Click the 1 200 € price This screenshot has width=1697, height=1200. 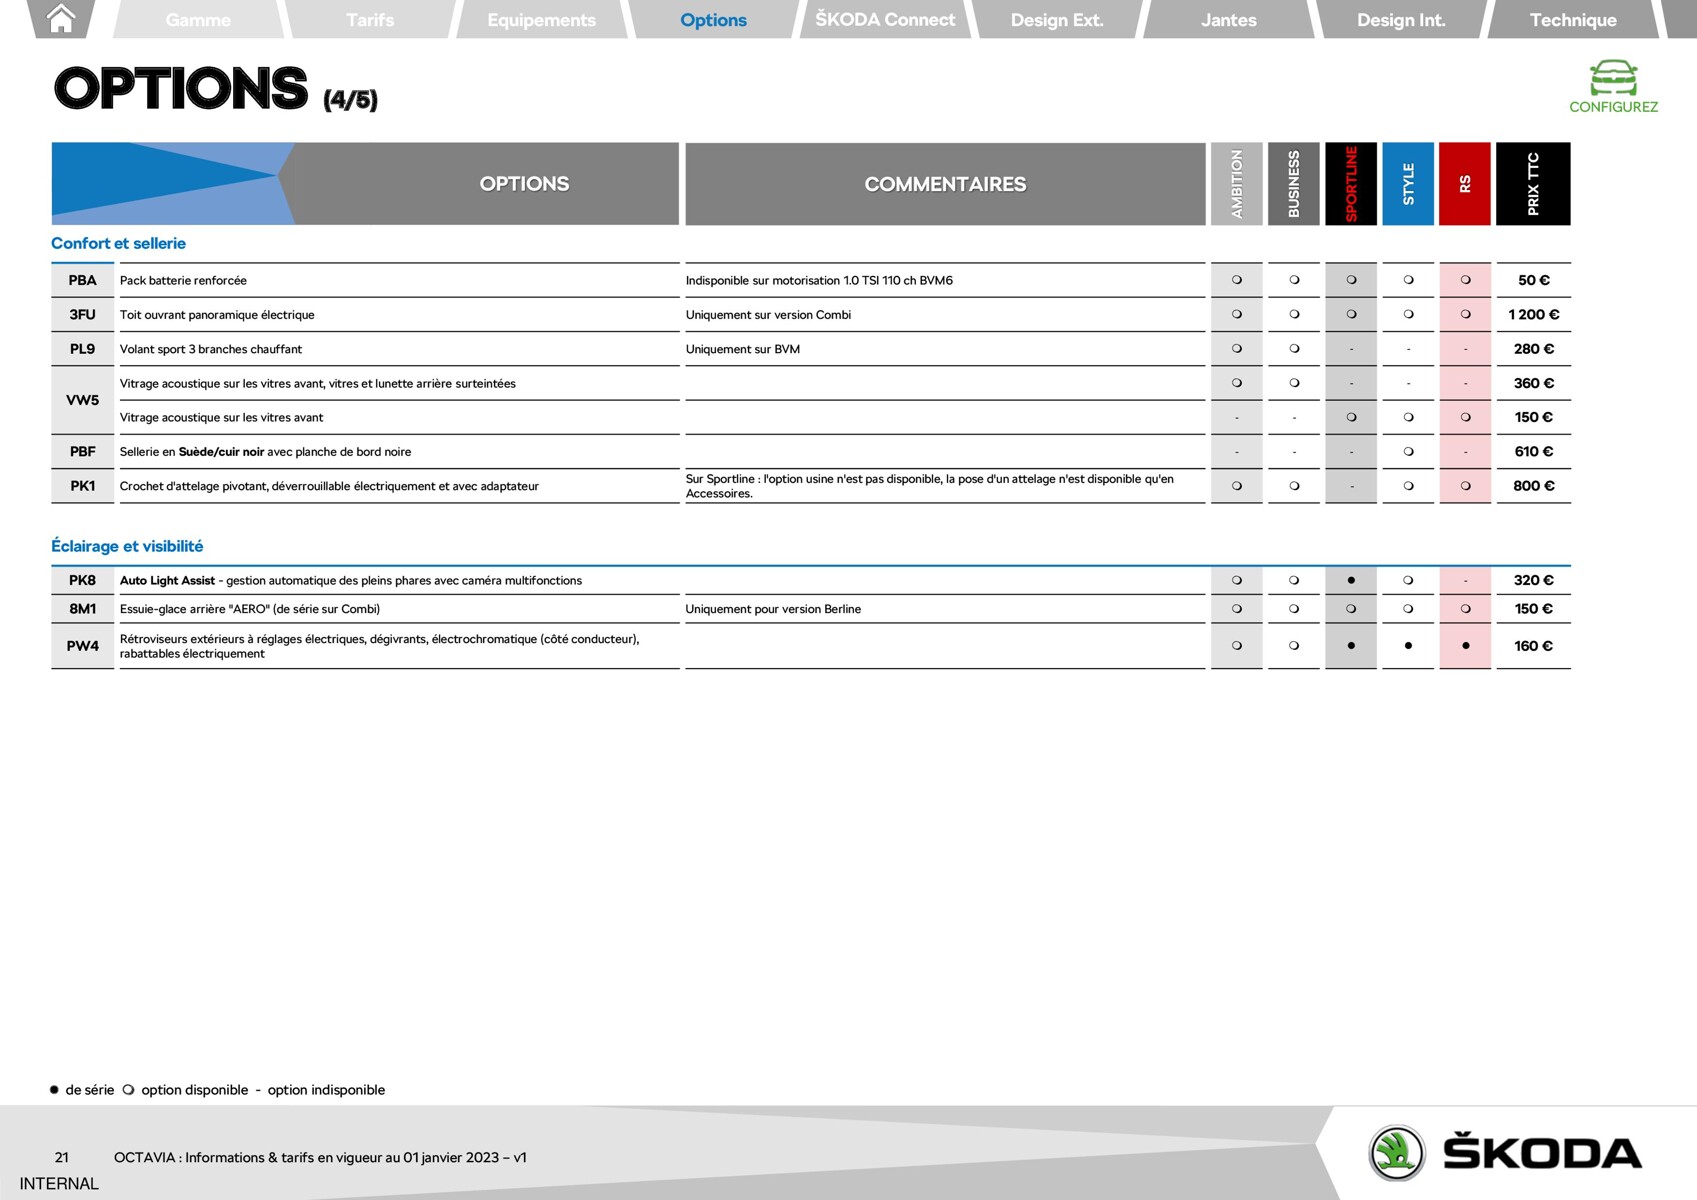(x=1533, y=314)
